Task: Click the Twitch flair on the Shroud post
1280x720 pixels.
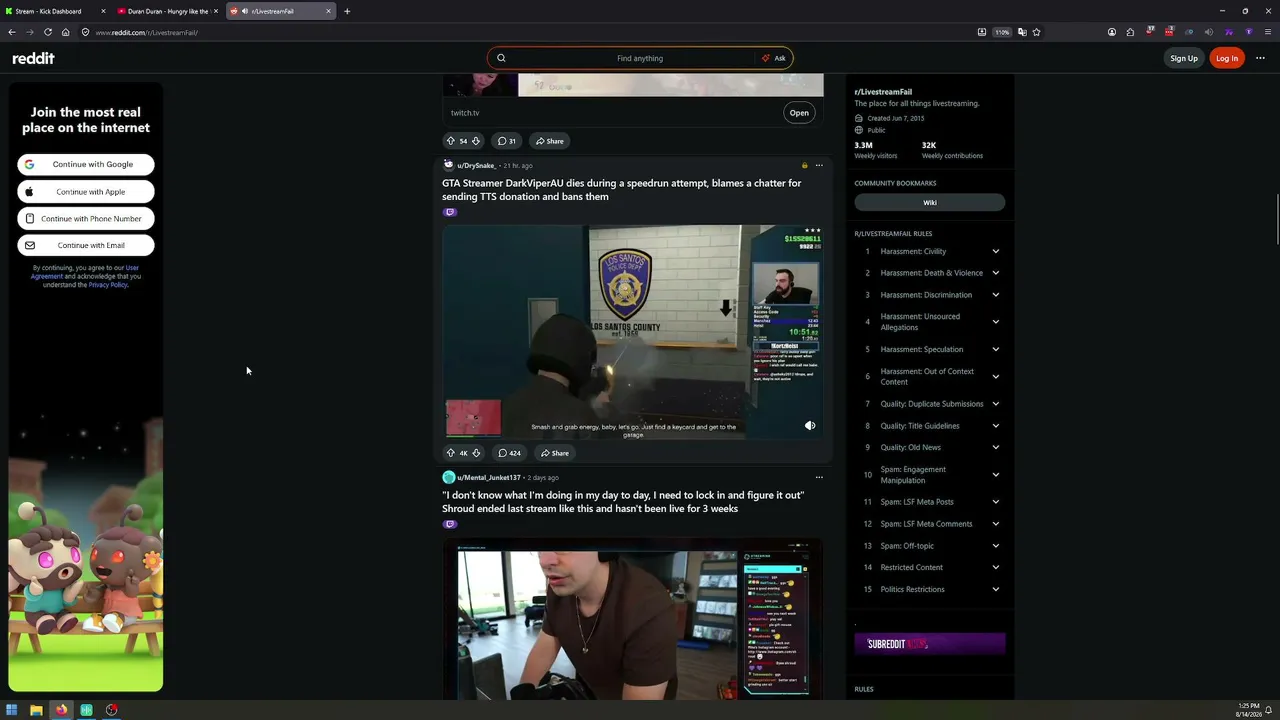Action: click(450, 524)
